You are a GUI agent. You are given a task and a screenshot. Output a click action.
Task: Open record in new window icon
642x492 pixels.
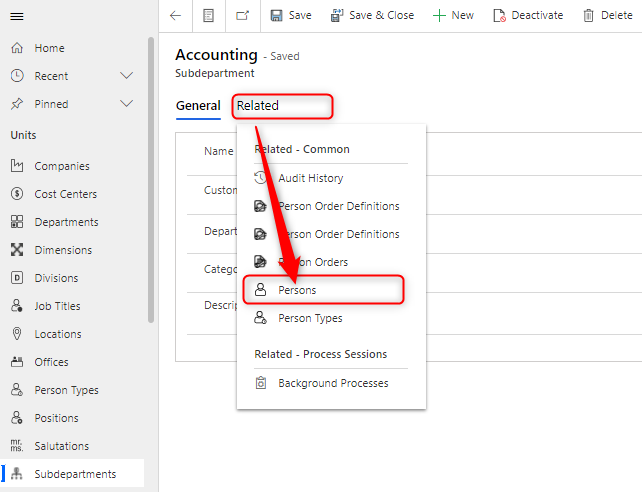242,16
